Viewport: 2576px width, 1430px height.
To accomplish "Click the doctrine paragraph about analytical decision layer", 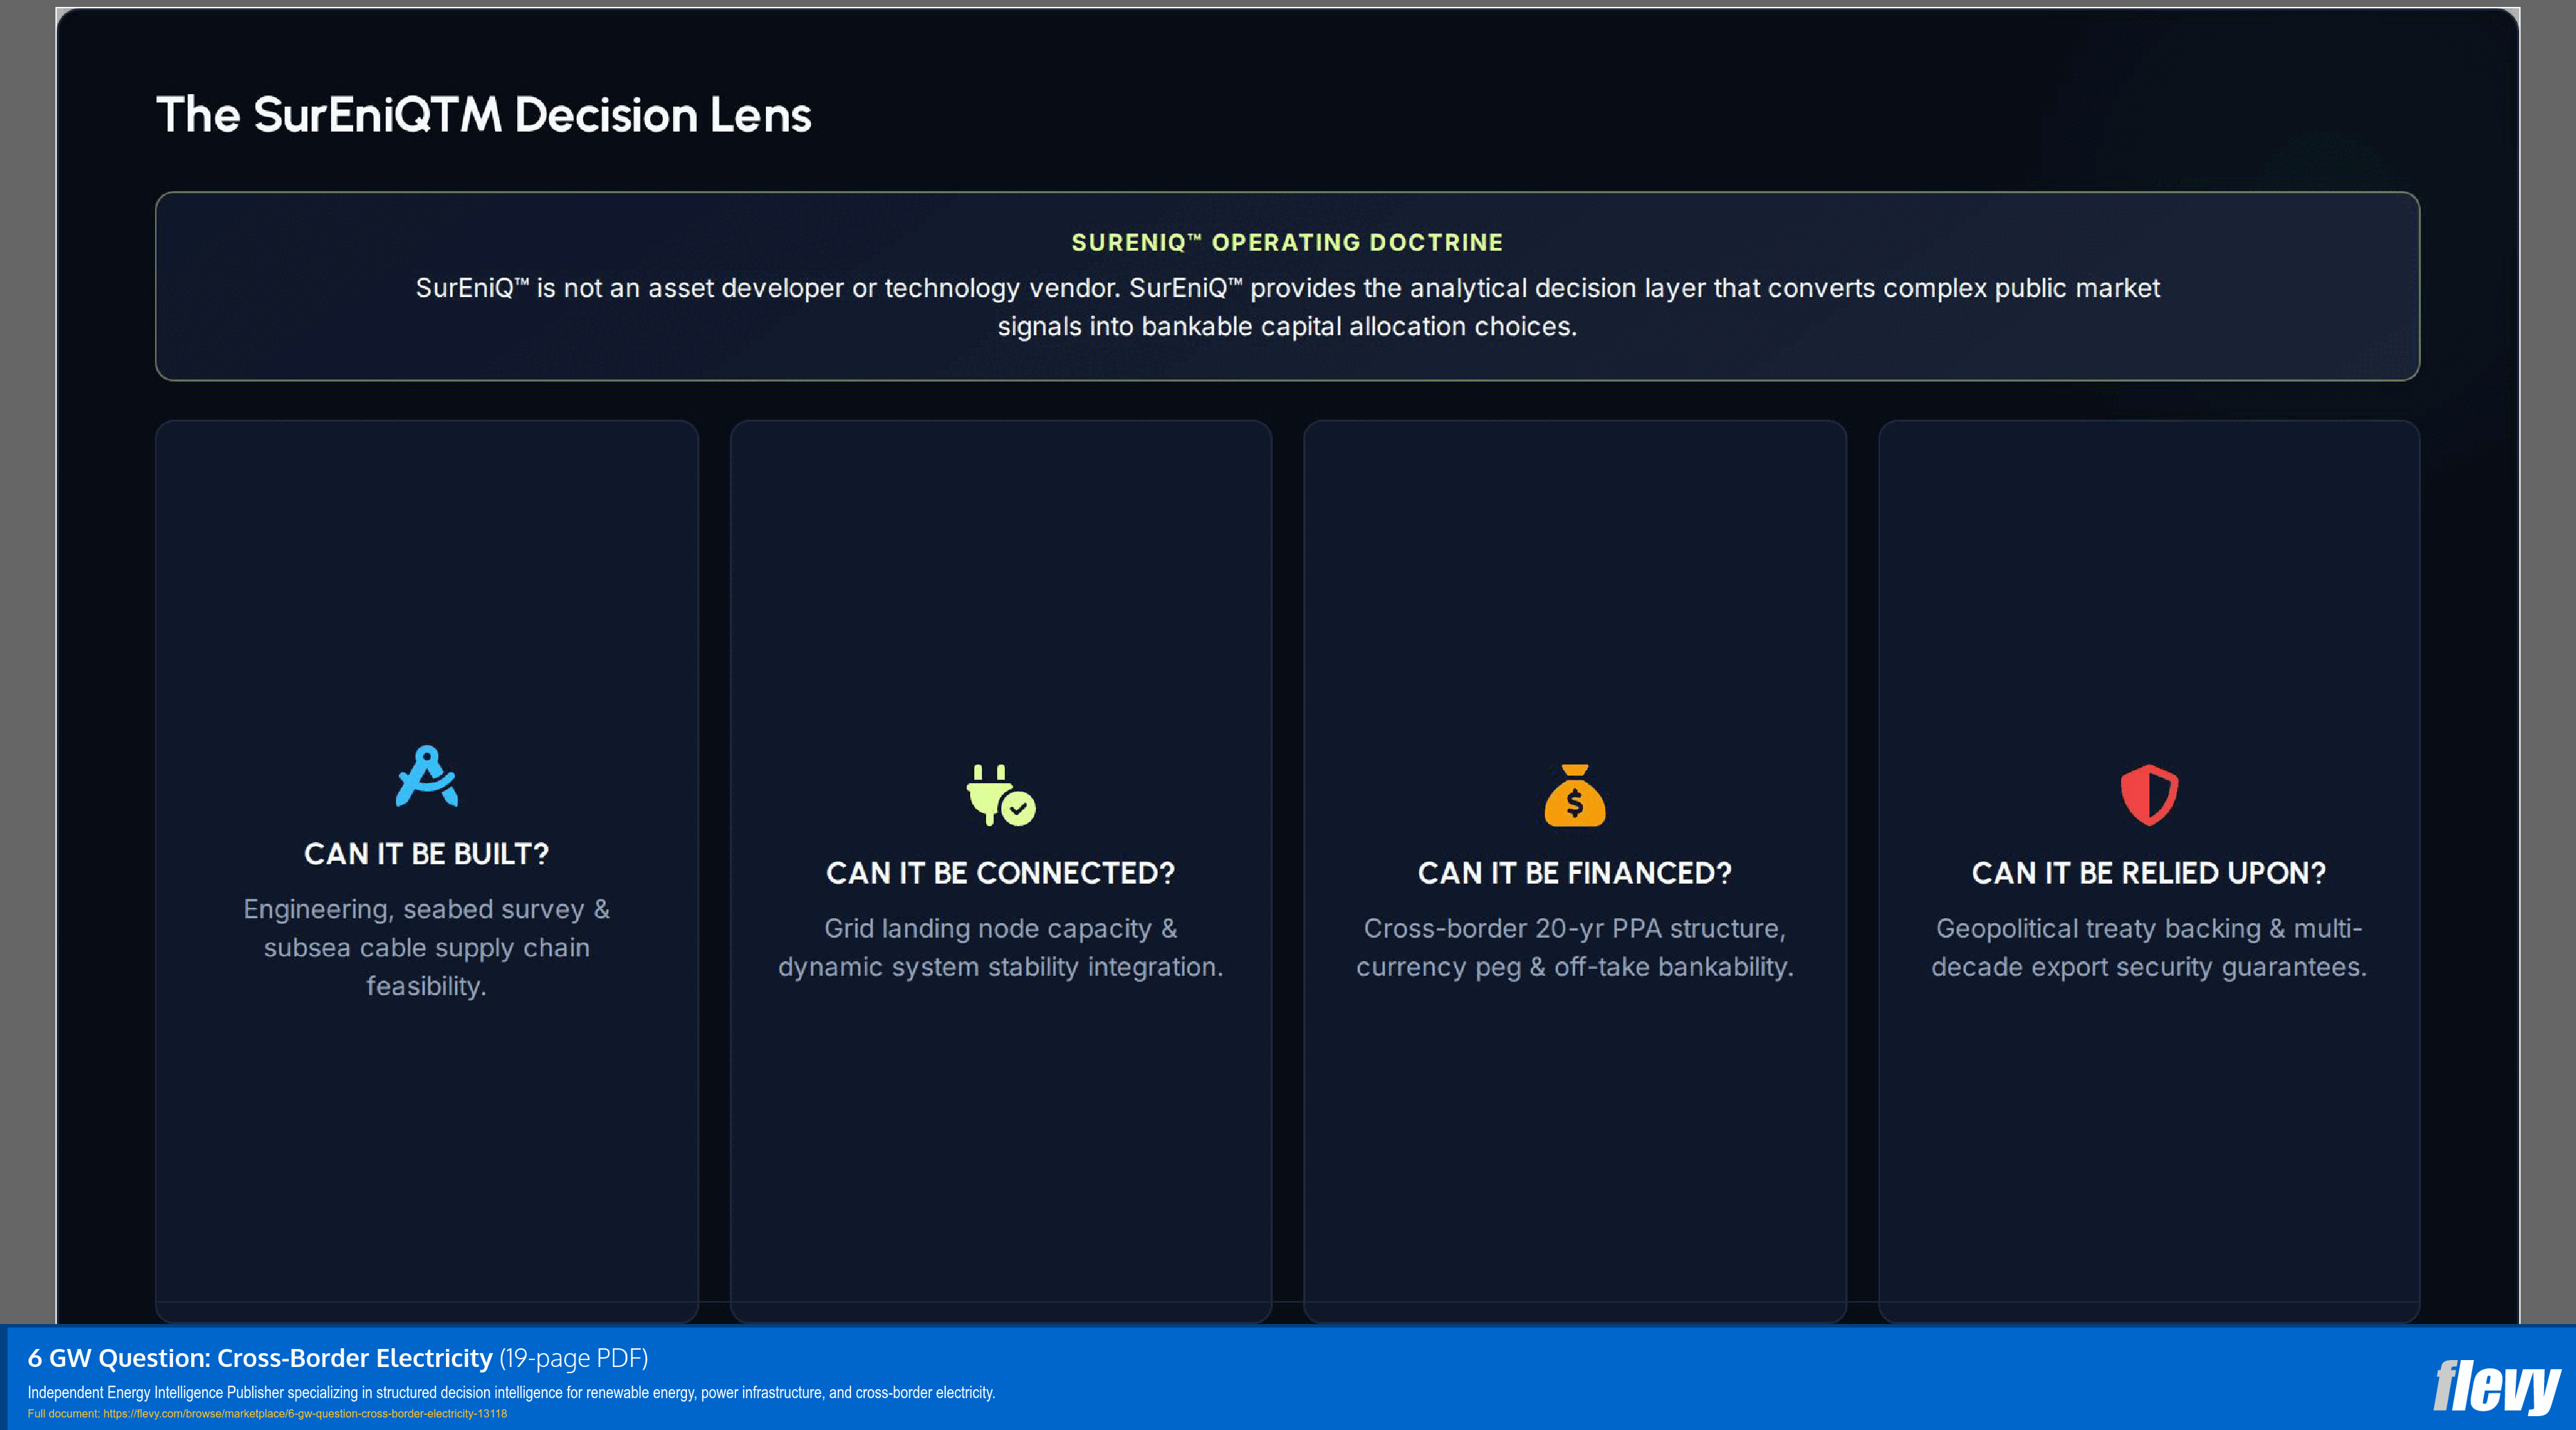I will tap(1288, 307).
